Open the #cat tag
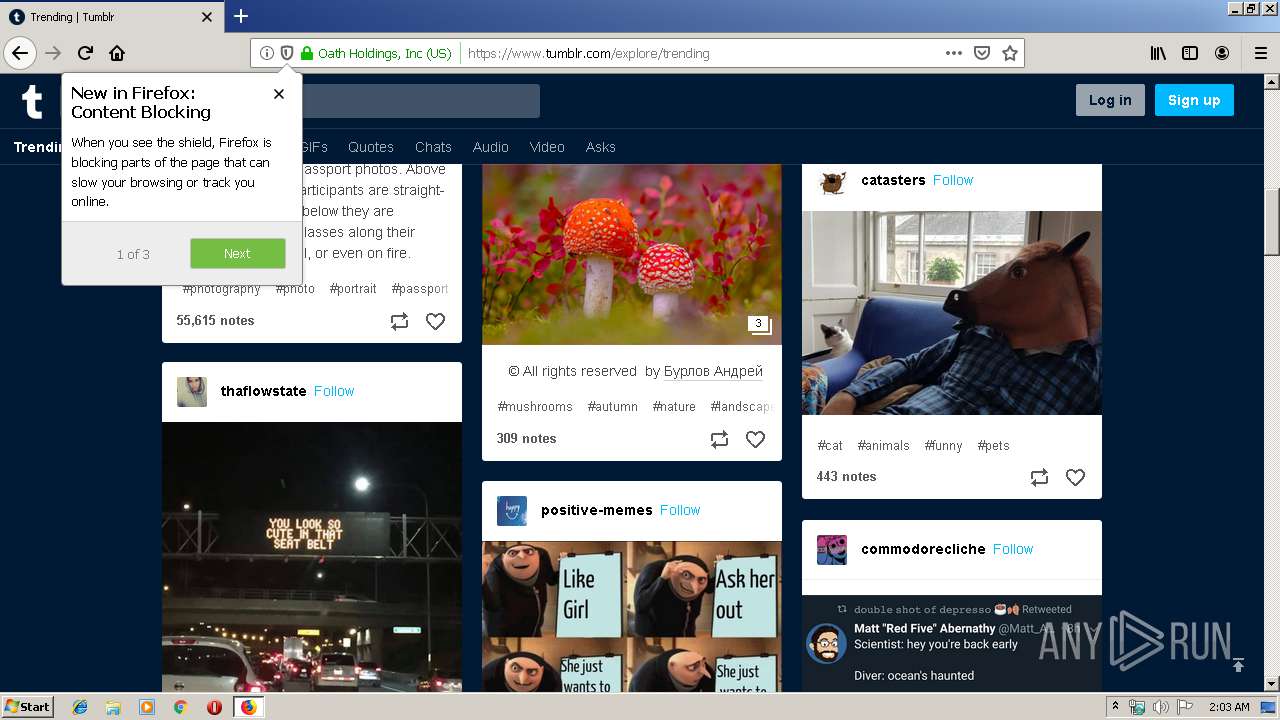This screenshot has width=1280, height=720. 830,446
